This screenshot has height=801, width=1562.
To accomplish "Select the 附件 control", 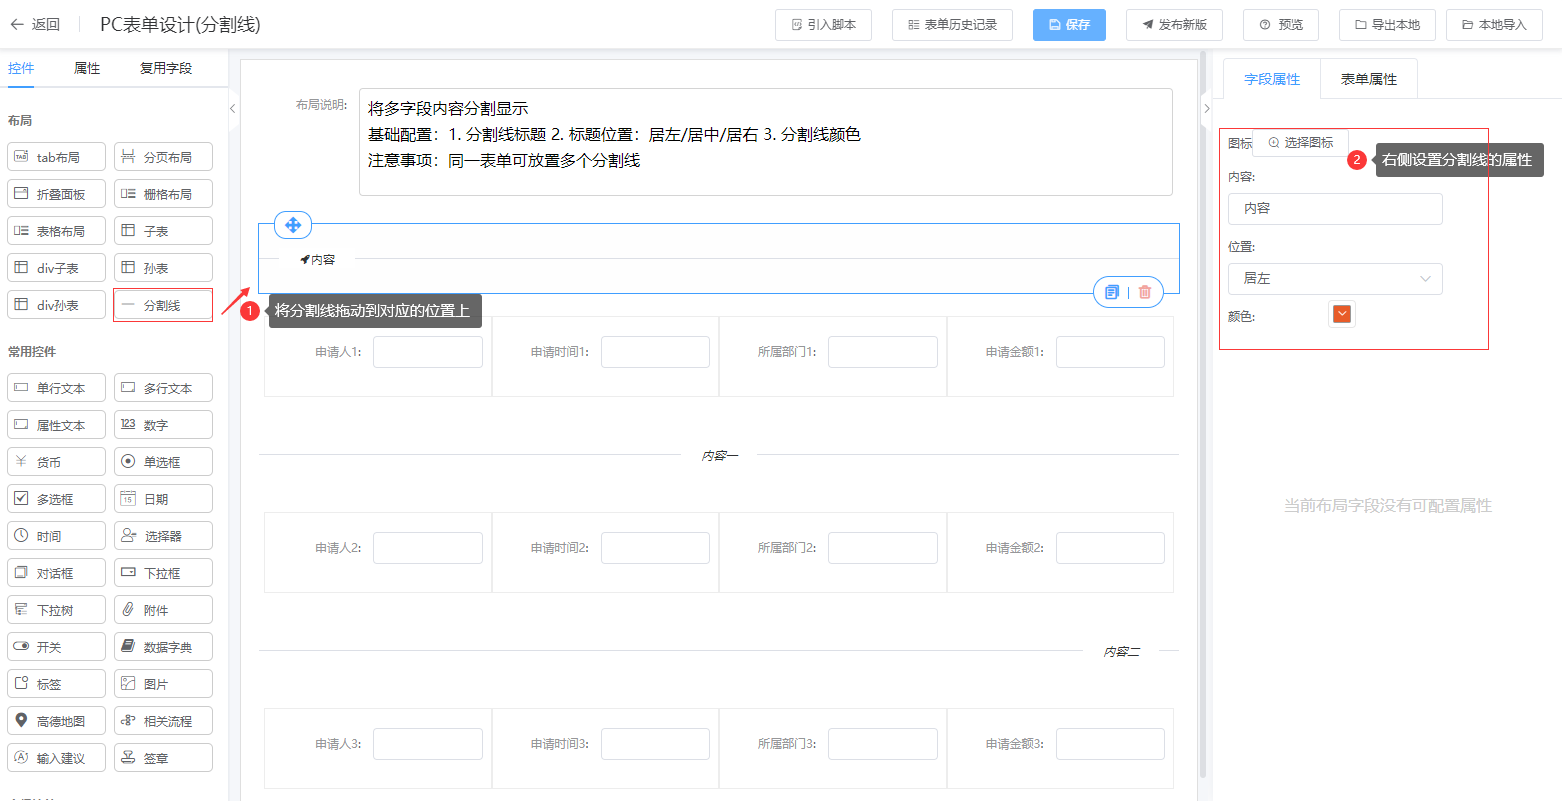I will tap(163, 610).
